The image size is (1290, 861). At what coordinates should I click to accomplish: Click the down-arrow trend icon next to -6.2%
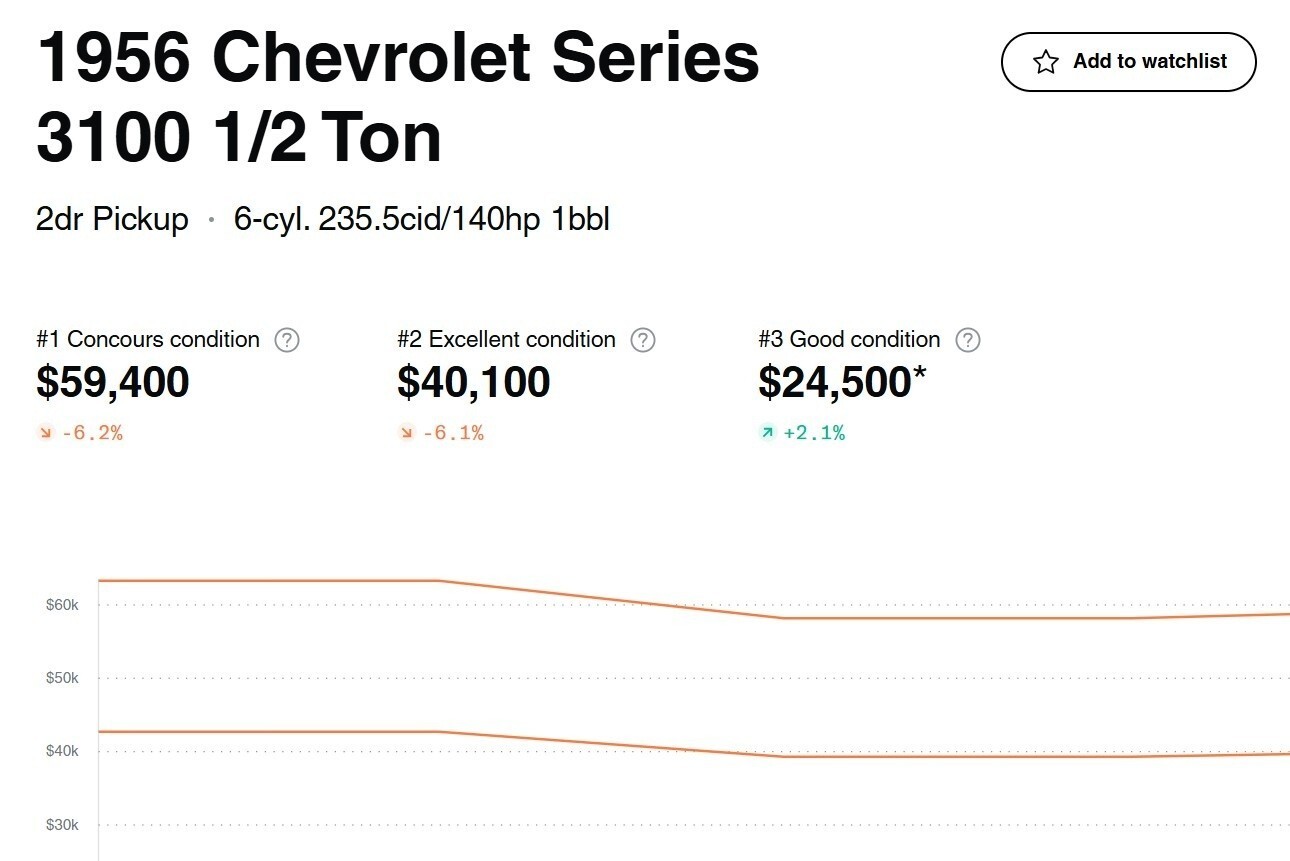[45, 433]
